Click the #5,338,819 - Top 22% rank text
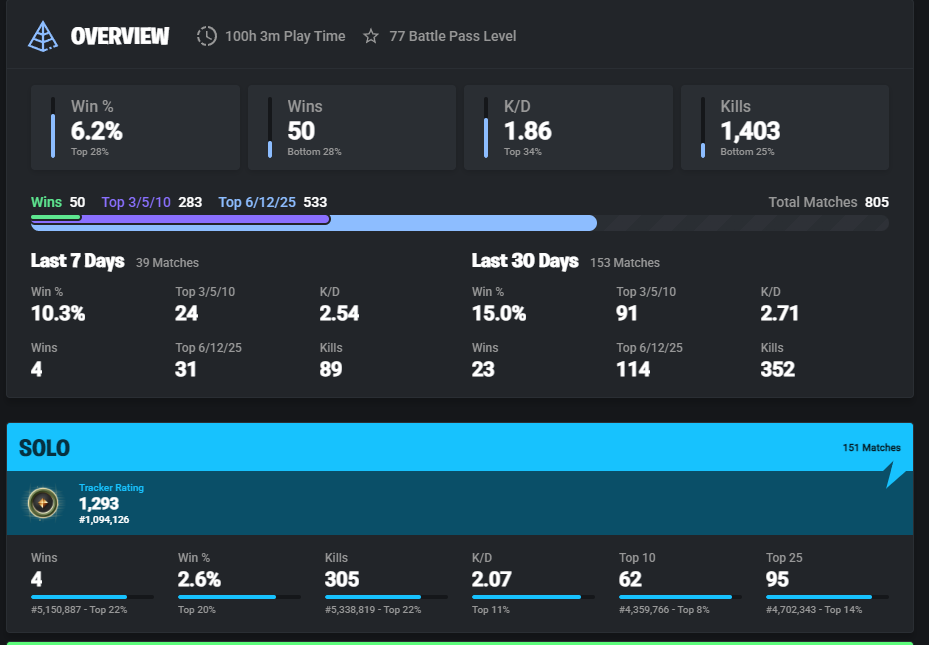Screen dimensions: 929x645 tap(373, 609)
